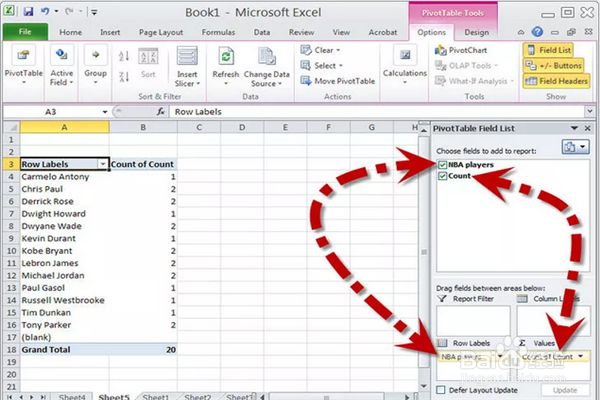Open the NBA players row field dropdown

(500, 356)
